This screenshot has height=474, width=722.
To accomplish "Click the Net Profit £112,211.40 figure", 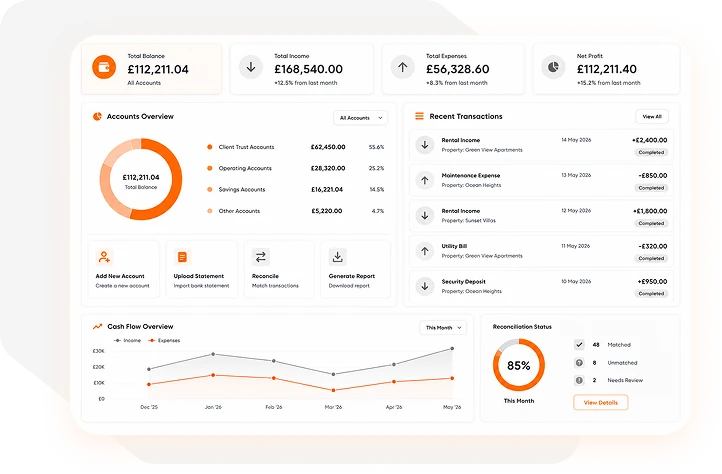I will pos(606,69).
